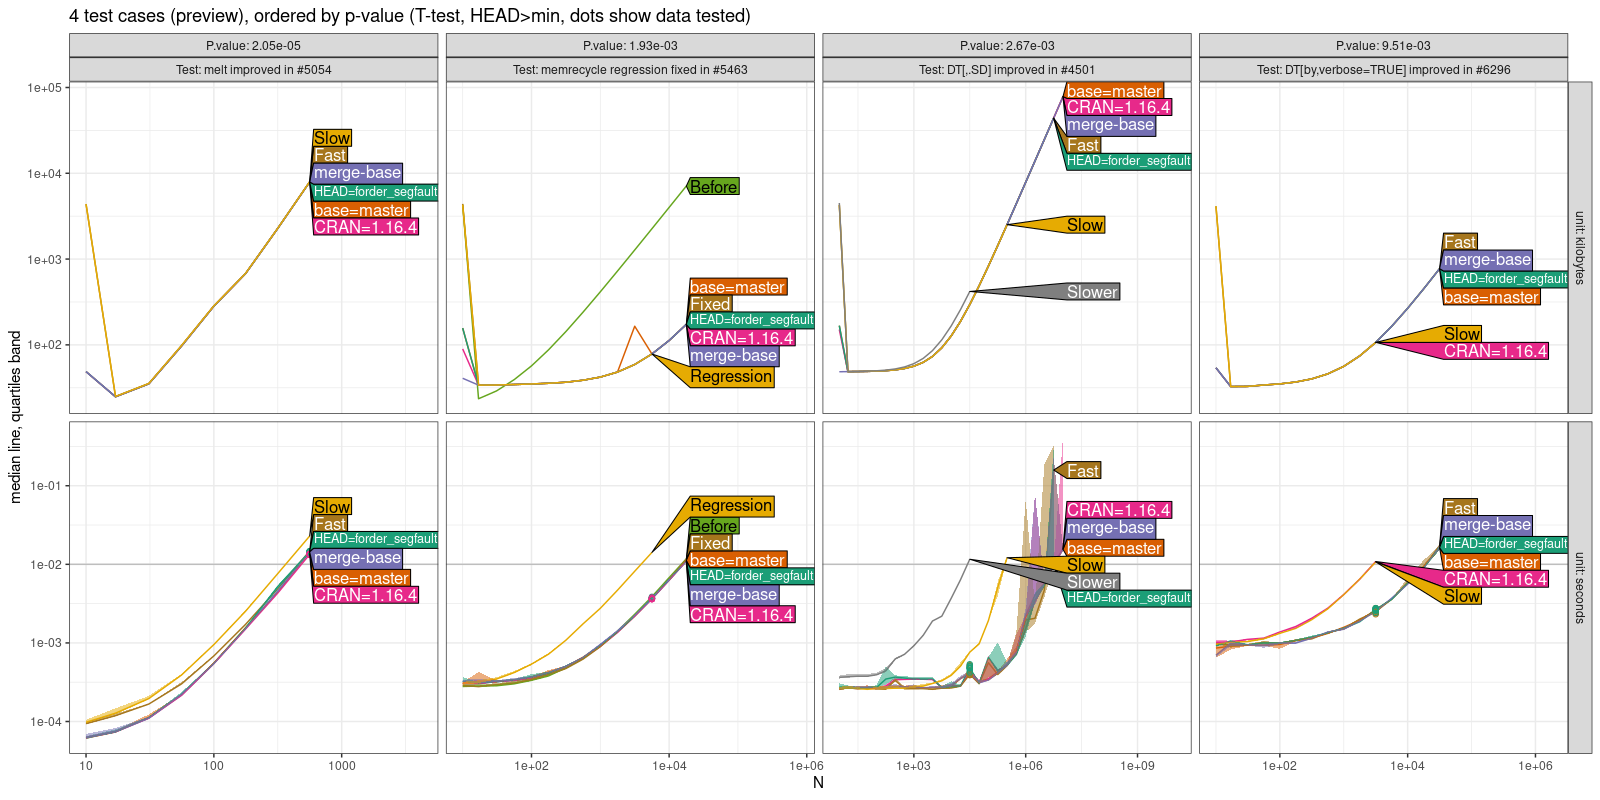Click 'CRAN=1.16.4' label in DT[by,verbose=TRUE] kilobytes panel
The height and width of the screenshot is (800, 1600).
pyautogui.click(x=1495, y=351)
